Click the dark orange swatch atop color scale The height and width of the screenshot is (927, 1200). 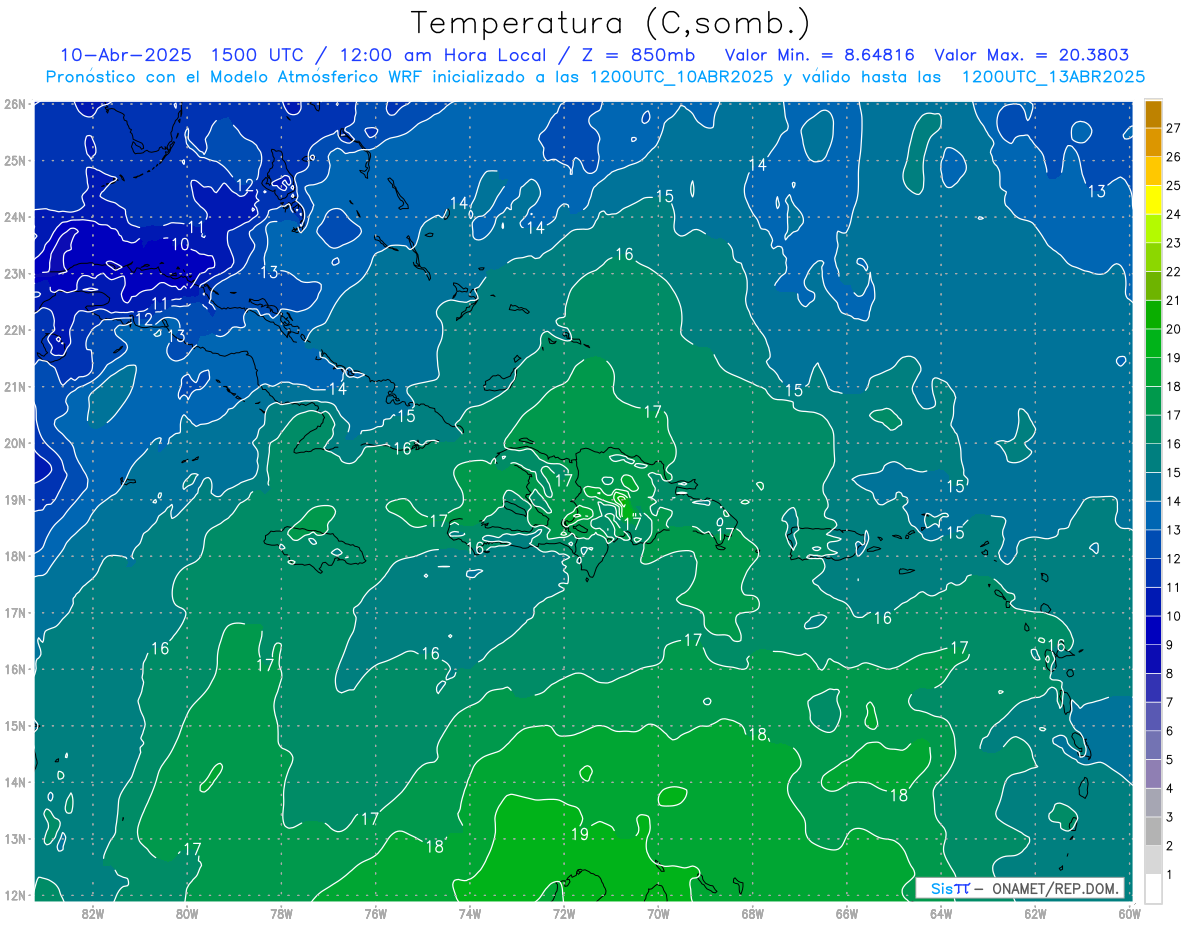(x=1153, y=116)
